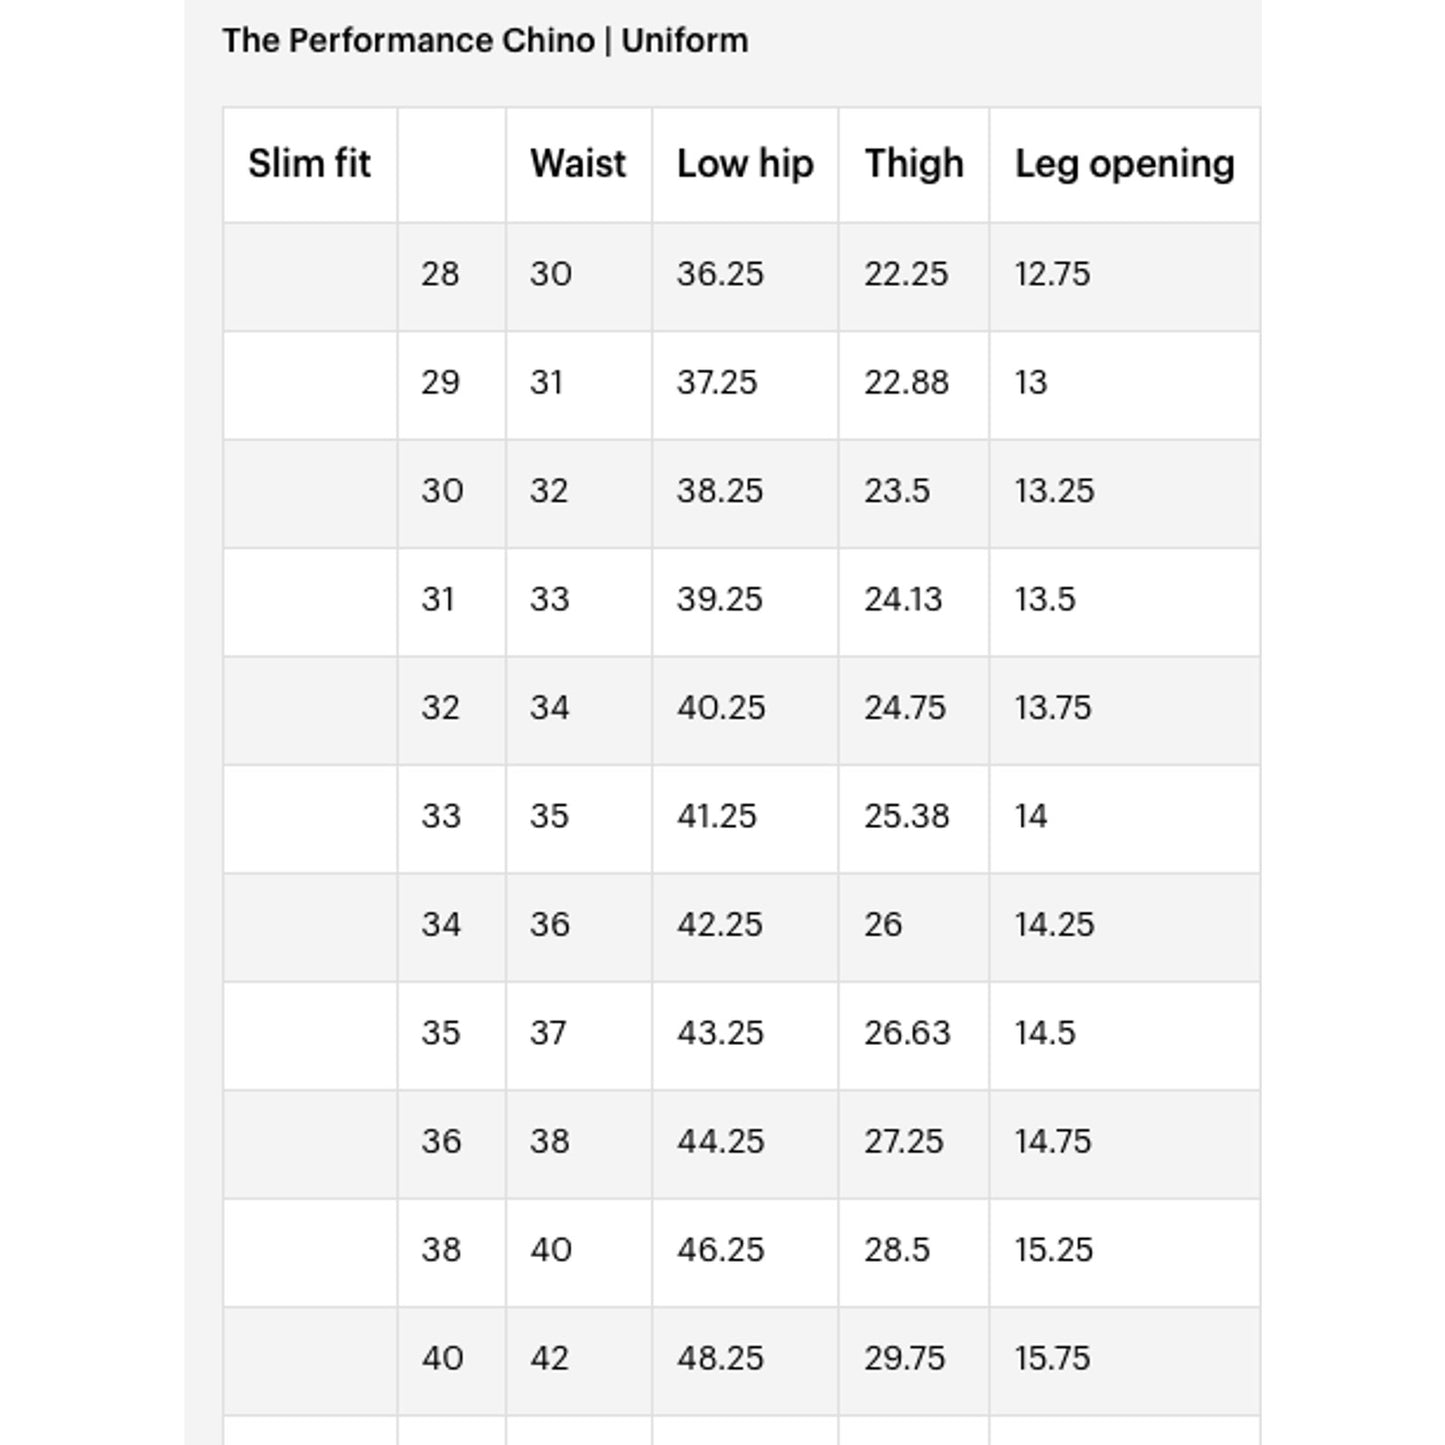Click the 'The Performance Chino | Uniform' title
Screen dimensions: 1445x1445
485,41
